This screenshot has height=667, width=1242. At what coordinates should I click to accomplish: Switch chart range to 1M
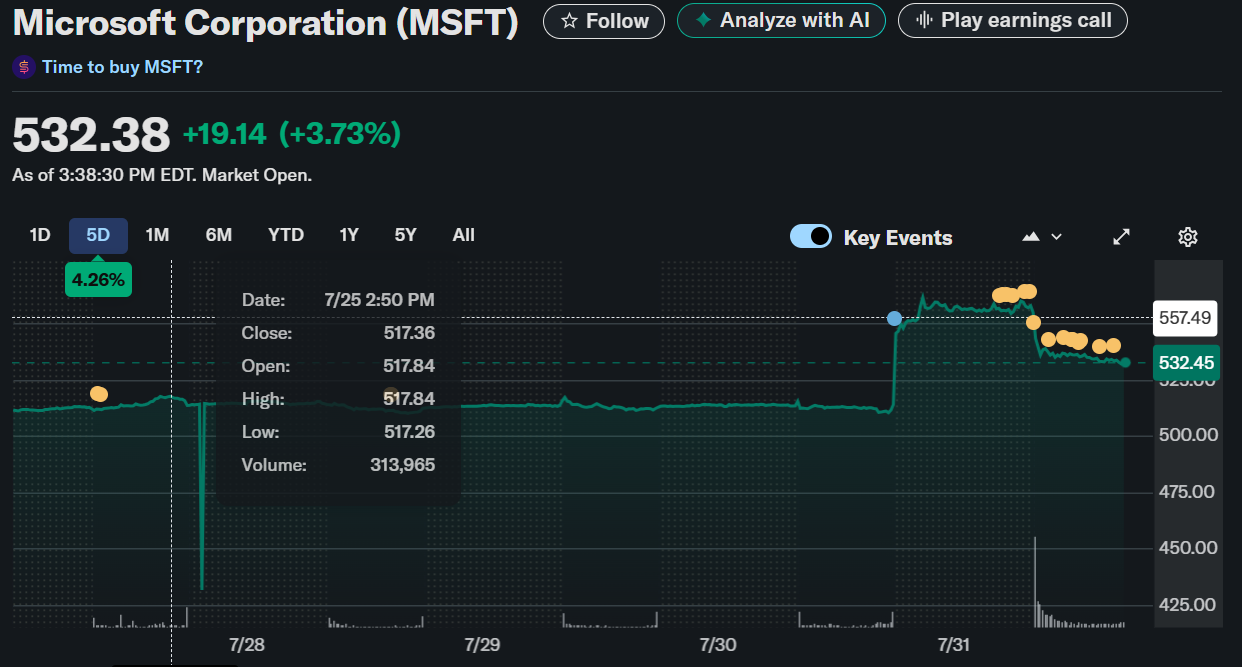[157, 235]
